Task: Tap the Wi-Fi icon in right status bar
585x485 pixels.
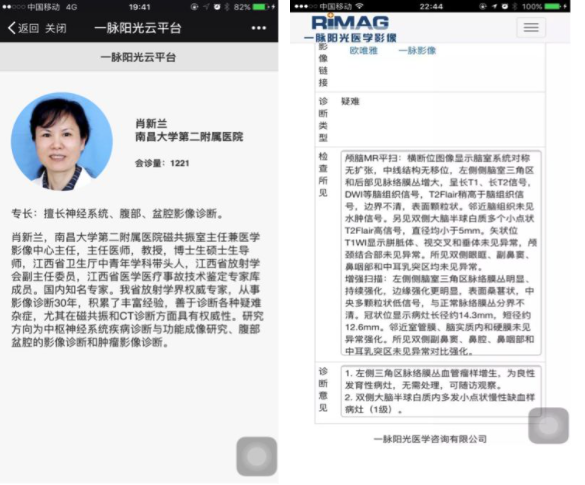Action: (360, 6)
